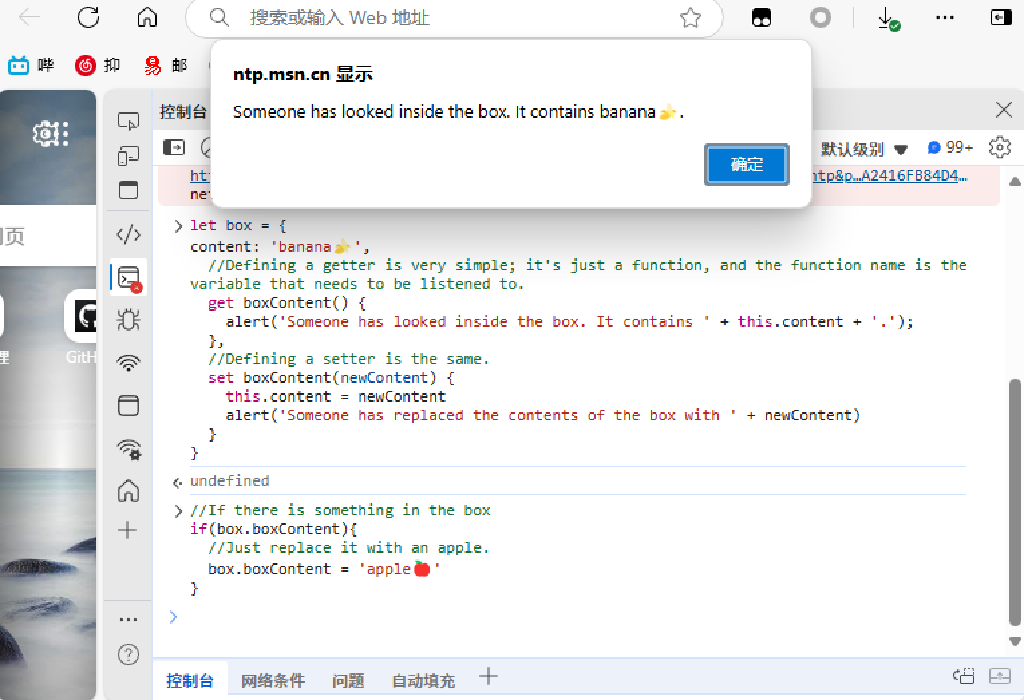Click the 控制台 panel title at top
The image size is (1024, 700).
183,112
